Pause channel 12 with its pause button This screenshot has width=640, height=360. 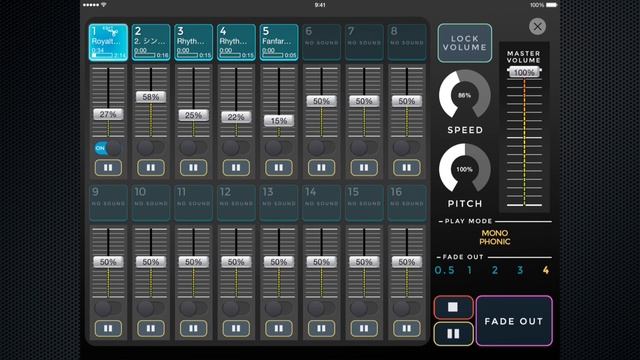tap(236, 328)
